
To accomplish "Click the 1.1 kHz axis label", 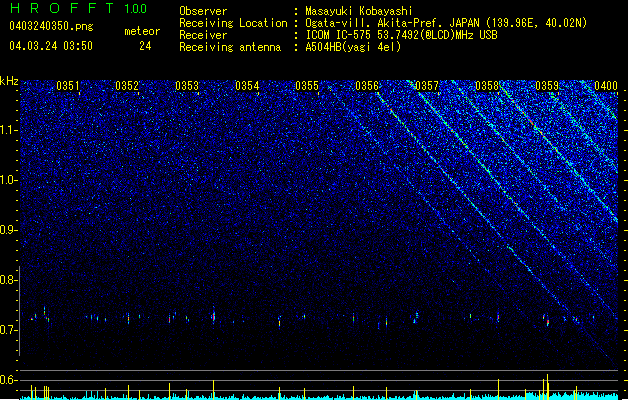I will 9,130.
